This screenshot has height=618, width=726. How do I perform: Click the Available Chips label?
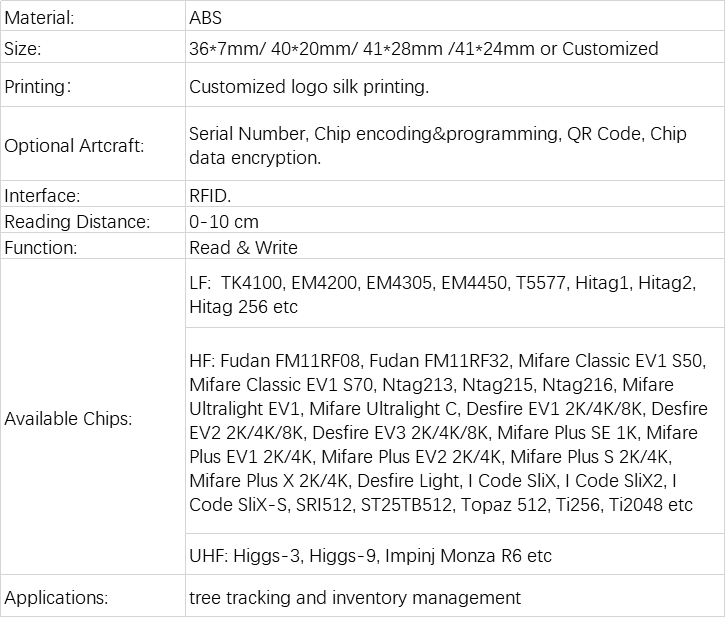pos(68,419)
